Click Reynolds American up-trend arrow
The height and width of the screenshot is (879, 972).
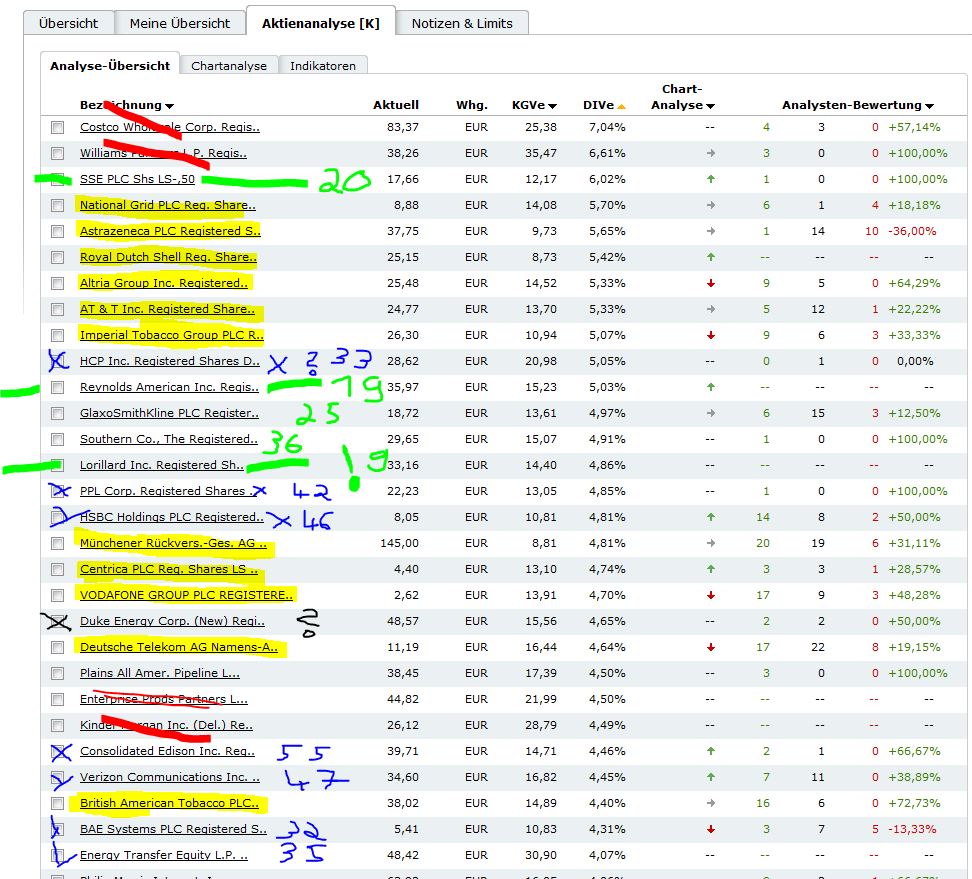click(x=710, y=387)
